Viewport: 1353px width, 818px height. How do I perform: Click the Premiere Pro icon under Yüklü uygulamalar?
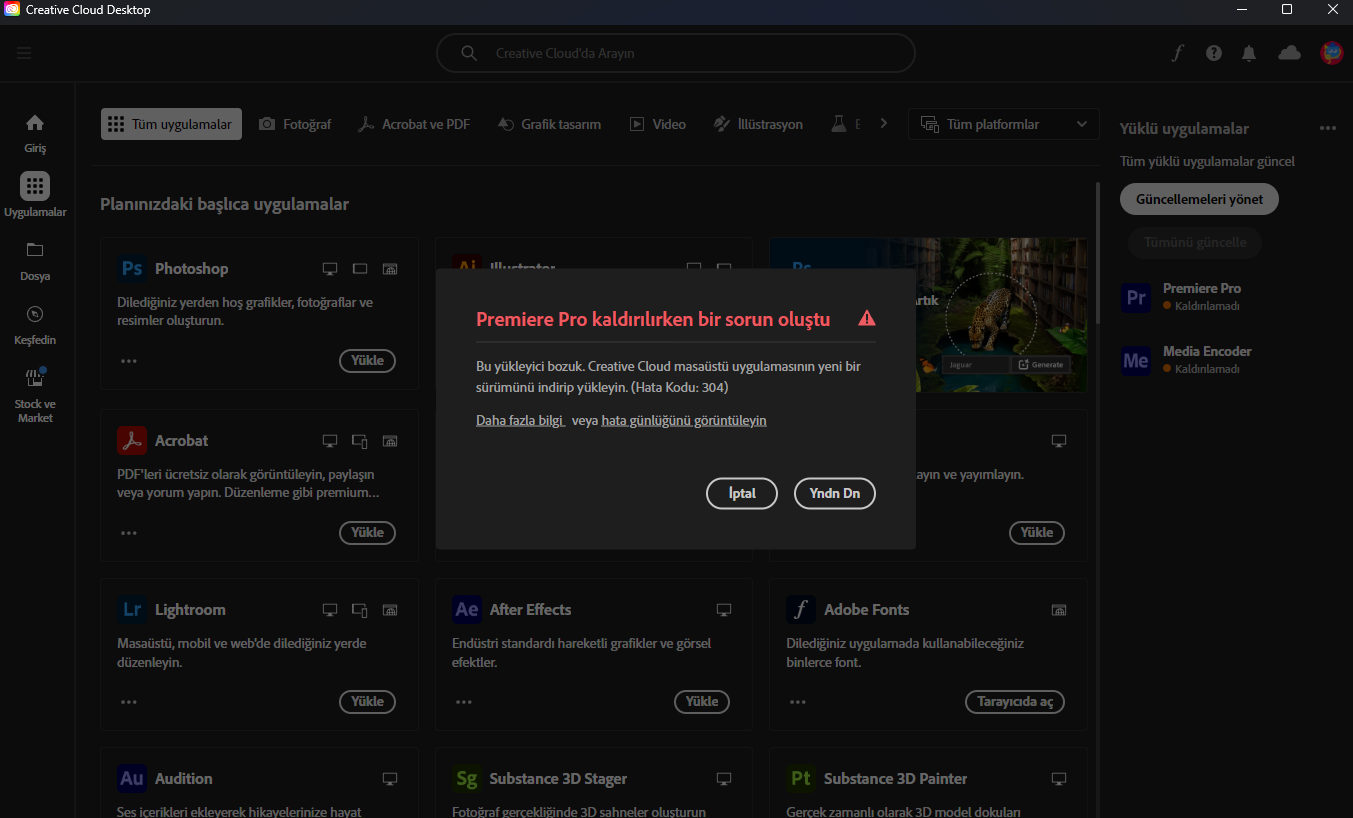(1136, 297)
